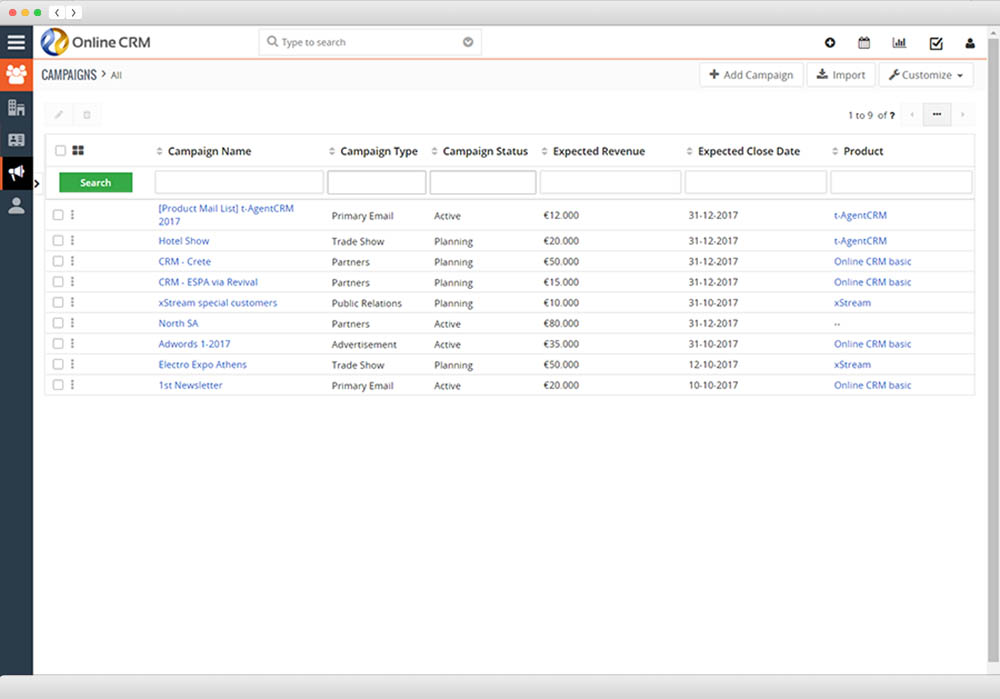The image size is (1000, 699).
Task: Open the reports chart icon
Action: [x=899, y=43]
